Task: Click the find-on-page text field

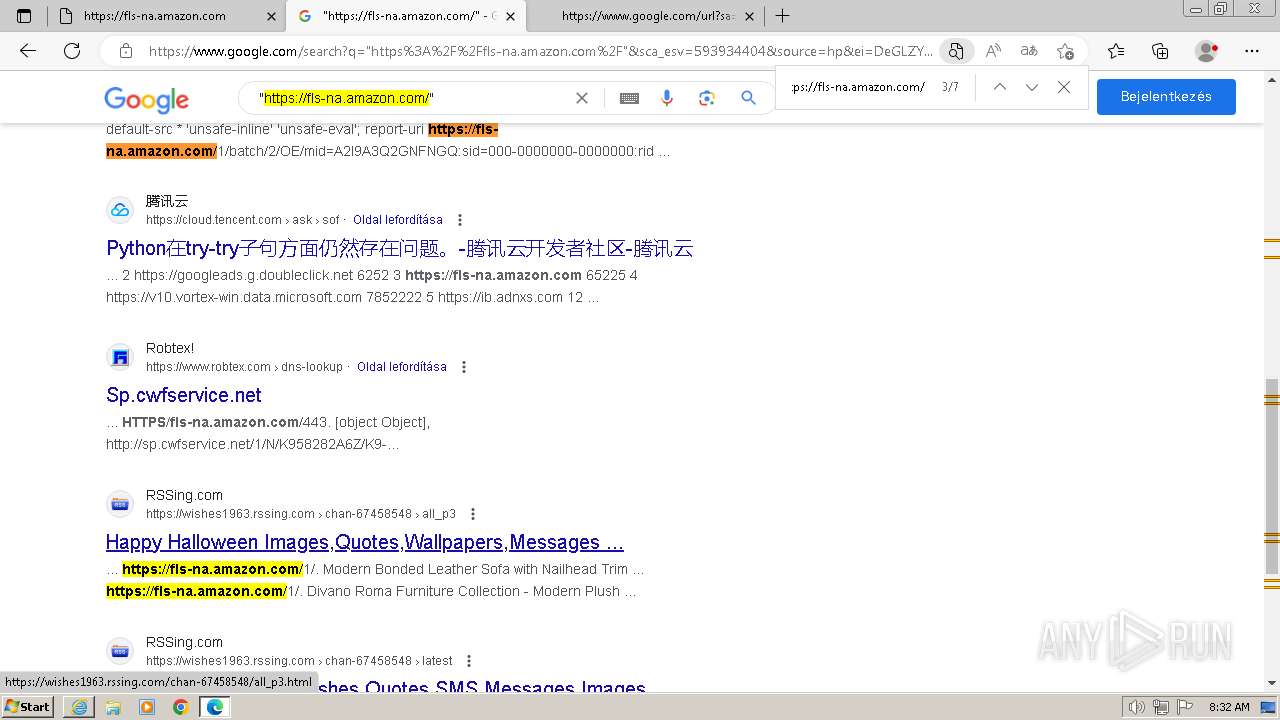Action: [x=860, y=87]
